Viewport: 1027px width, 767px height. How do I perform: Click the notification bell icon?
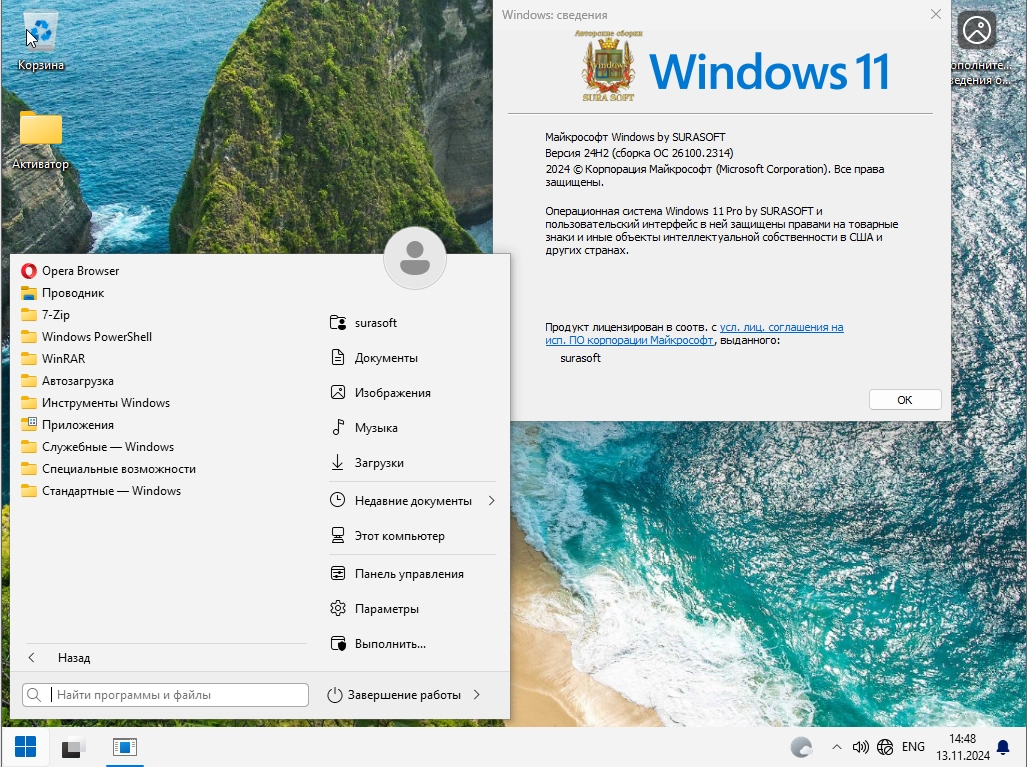[1003, 747]
